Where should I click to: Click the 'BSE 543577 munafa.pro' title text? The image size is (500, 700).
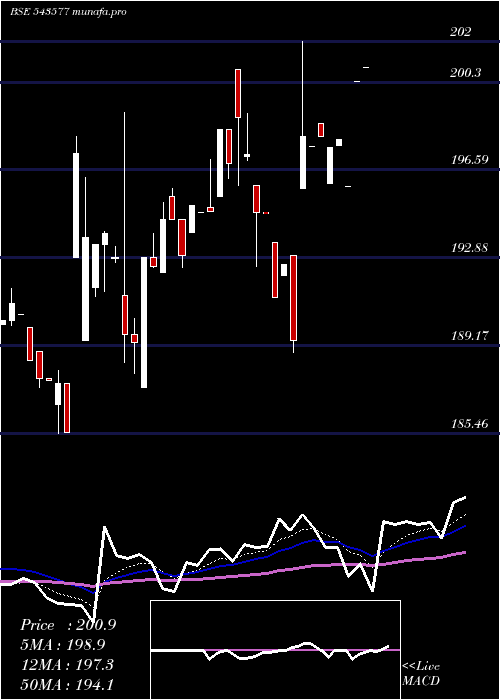[x=68, y=12]
